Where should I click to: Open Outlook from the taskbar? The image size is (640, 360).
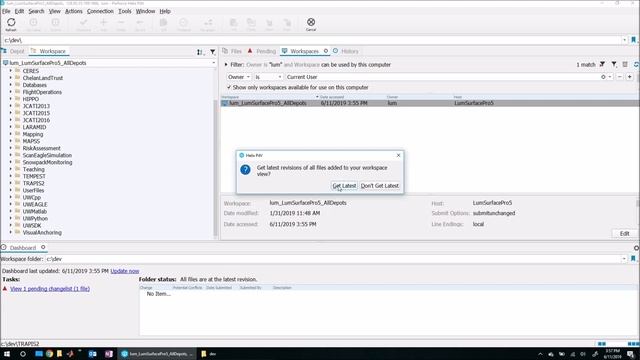(93, 354)
